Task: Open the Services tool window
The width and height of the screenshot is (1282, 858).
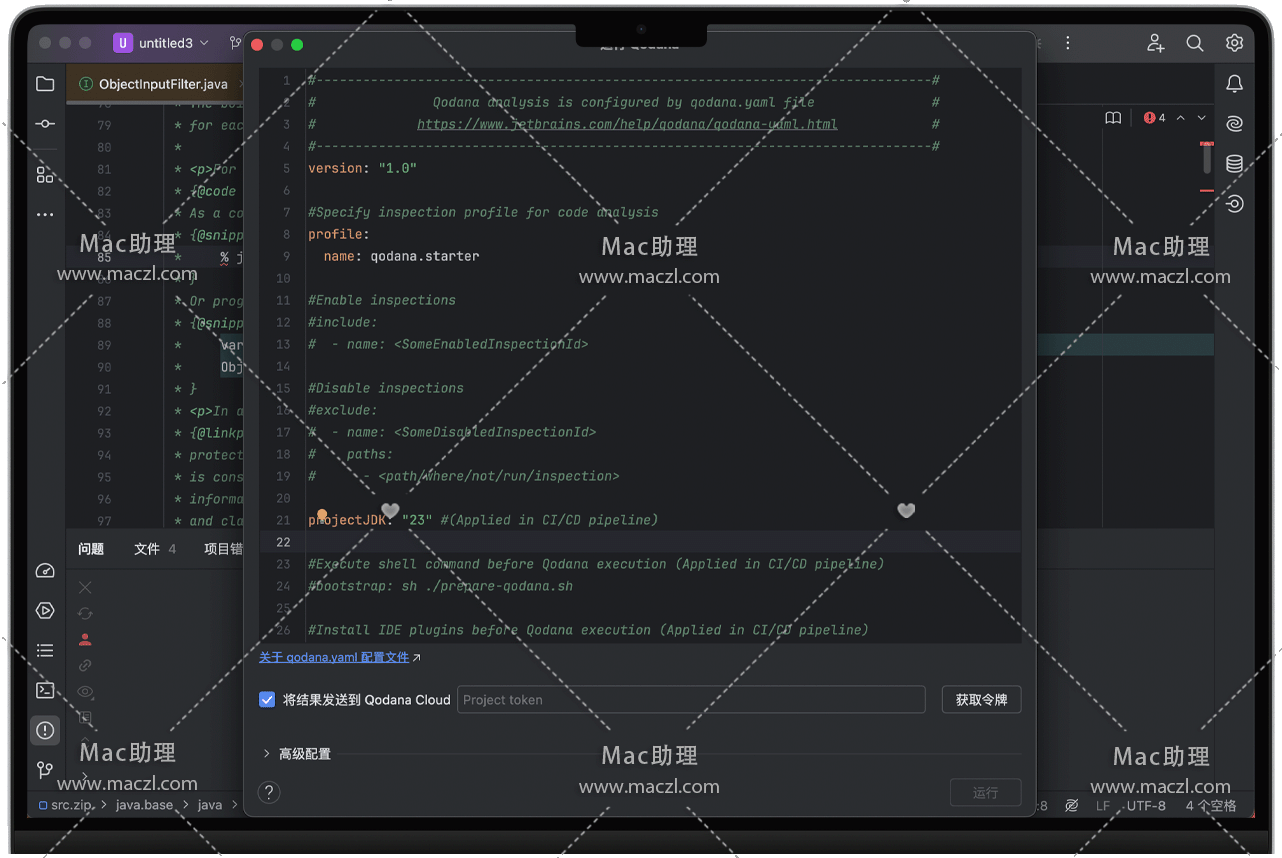Action: (x=45, y=610)
